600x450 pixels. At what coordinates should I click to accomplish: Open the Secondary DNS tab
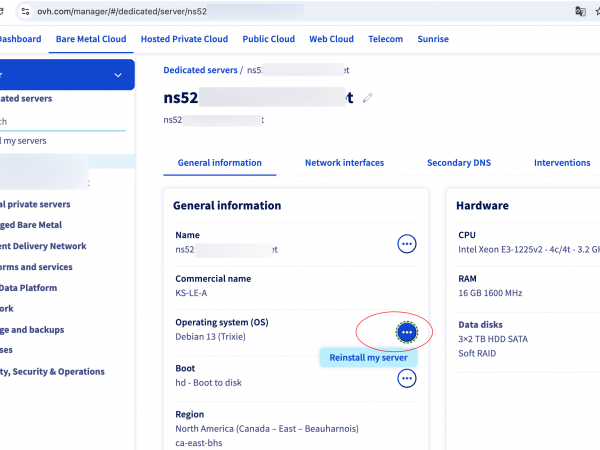pos(458,163)
